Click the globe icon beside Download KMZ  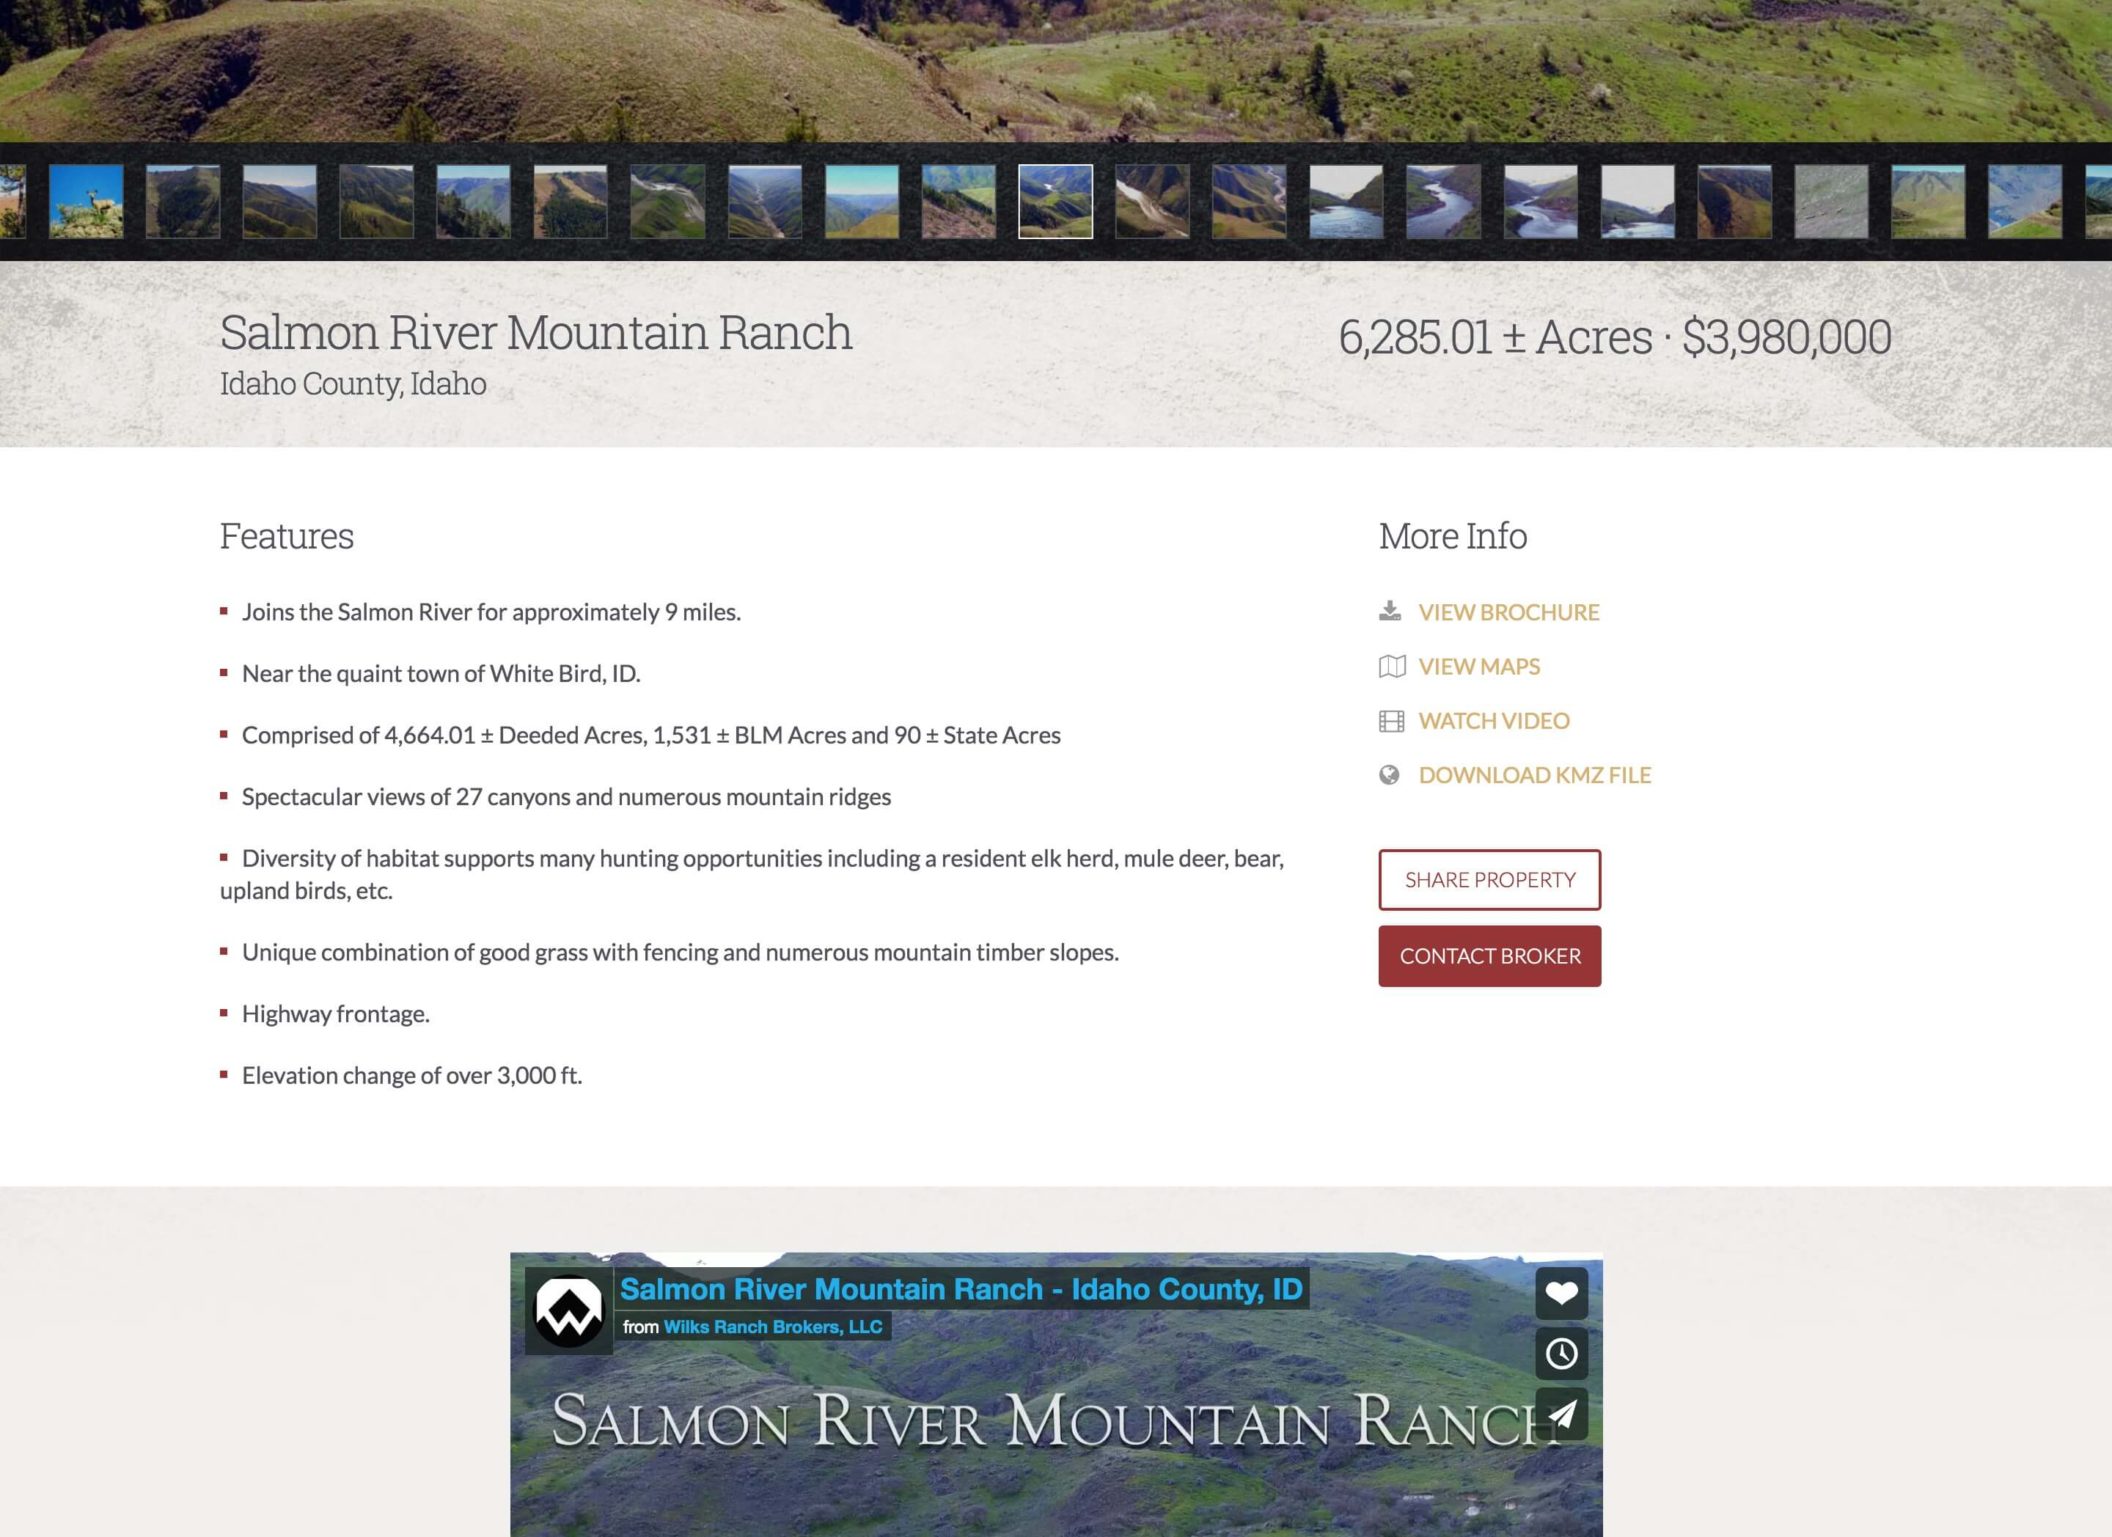pyautogui.click(x=1389, y=775)
